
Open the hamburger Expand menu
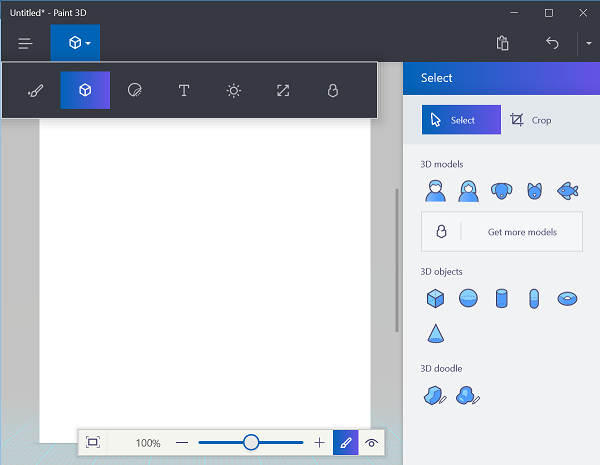click(25, 43)
